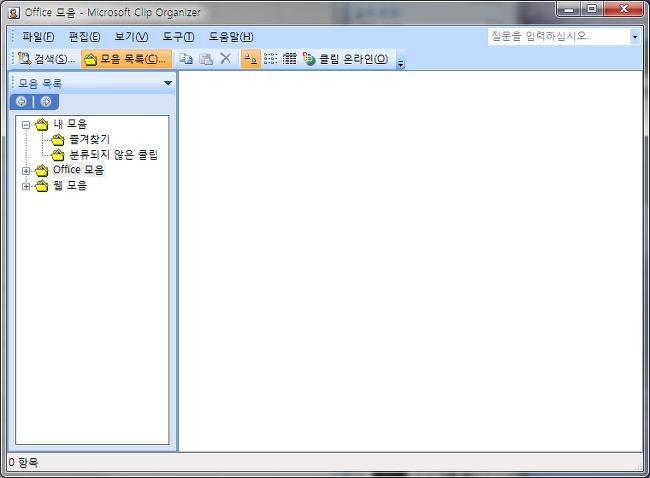Screen dimensions: 650x478
Task: Click the 0 항목 status bar text
Action: click(x=23, y=462)
